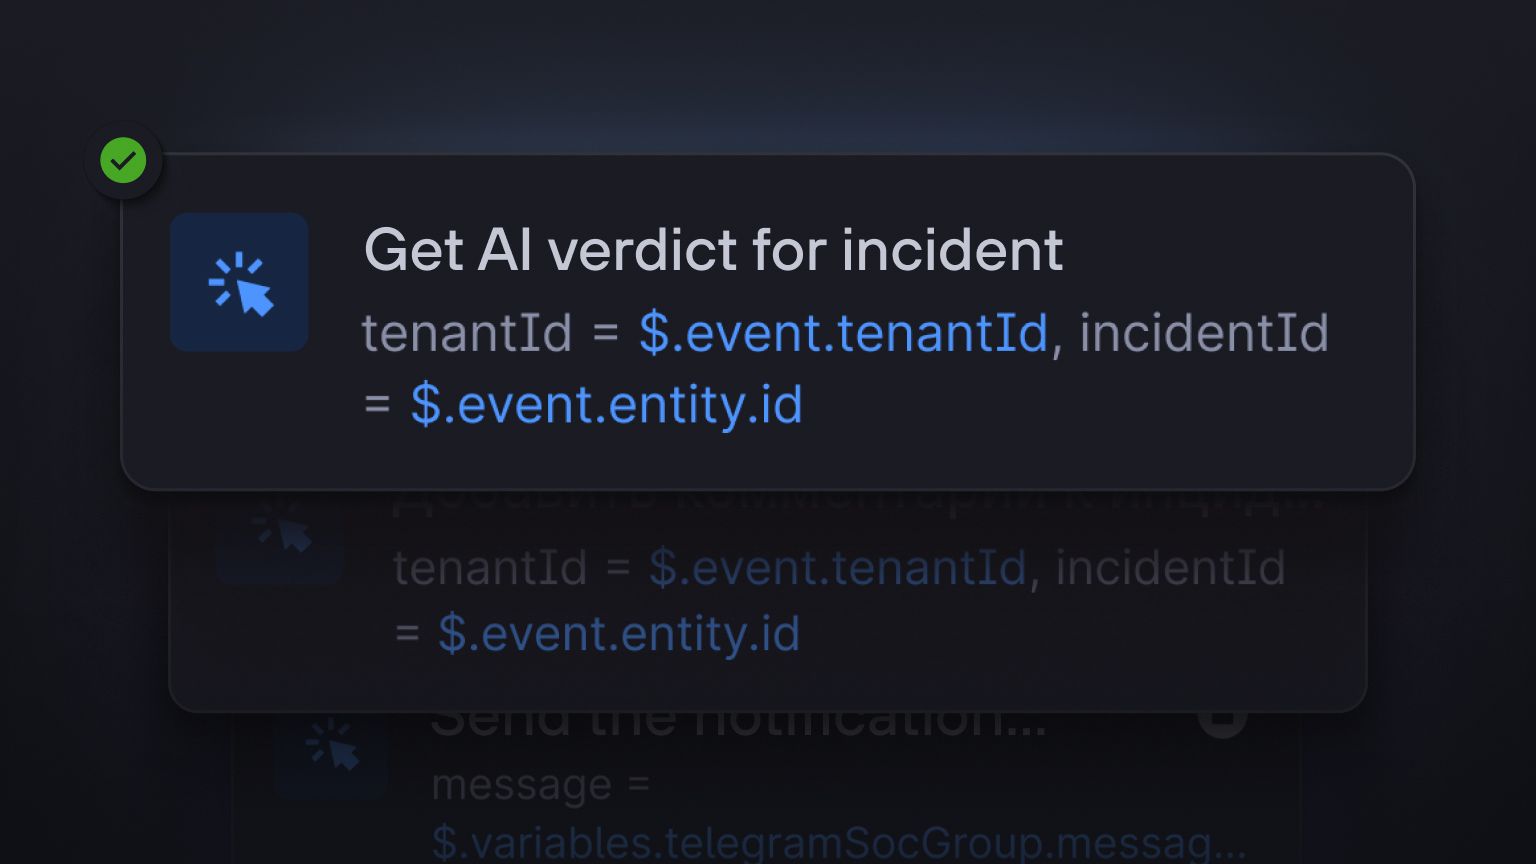
Task: Click the green checkmark status badge
Action: tap(123, 161)
